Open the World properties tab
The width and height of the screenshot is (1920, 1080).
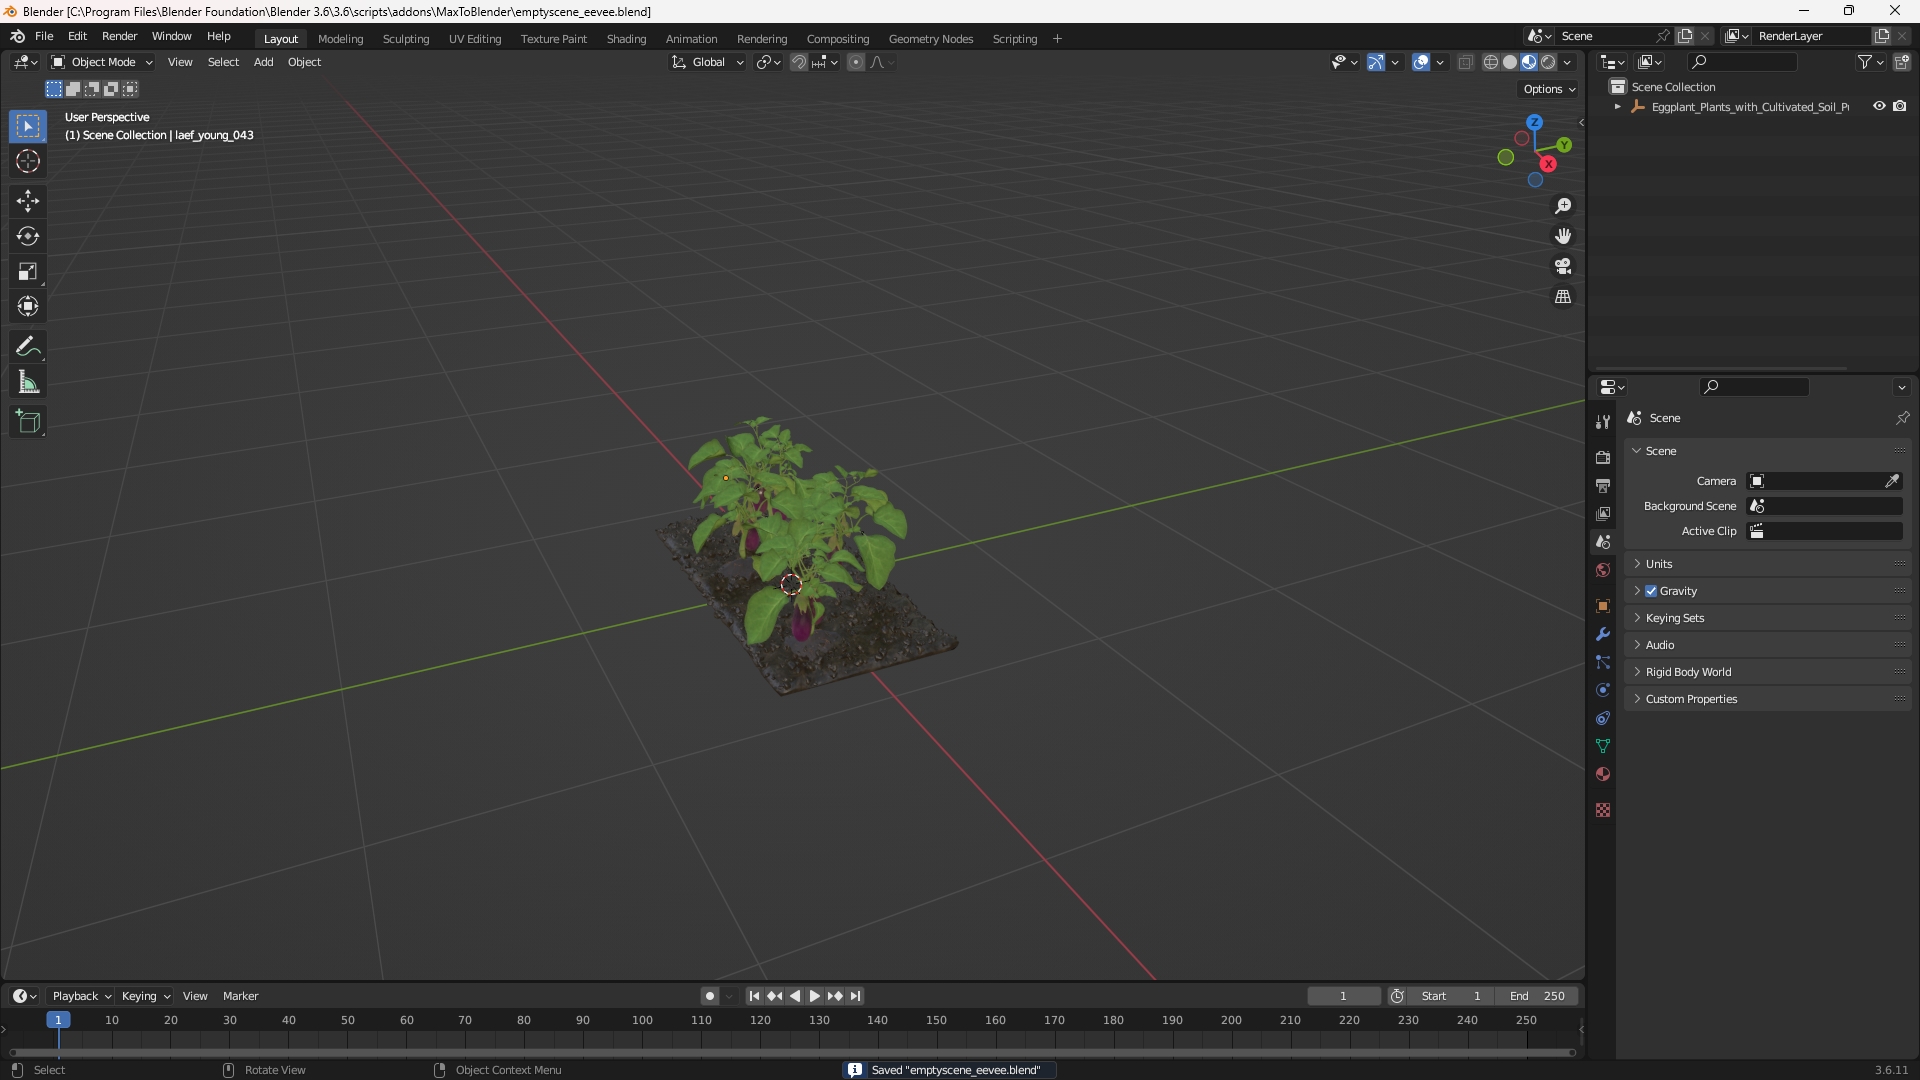click(x=1603, y=570)
